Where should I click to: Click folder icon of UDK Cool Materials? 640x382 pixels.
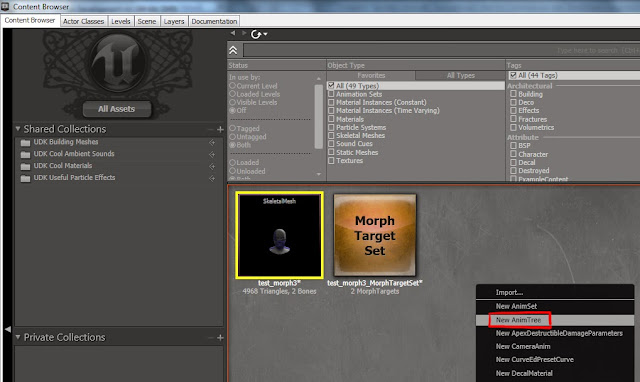25,167
